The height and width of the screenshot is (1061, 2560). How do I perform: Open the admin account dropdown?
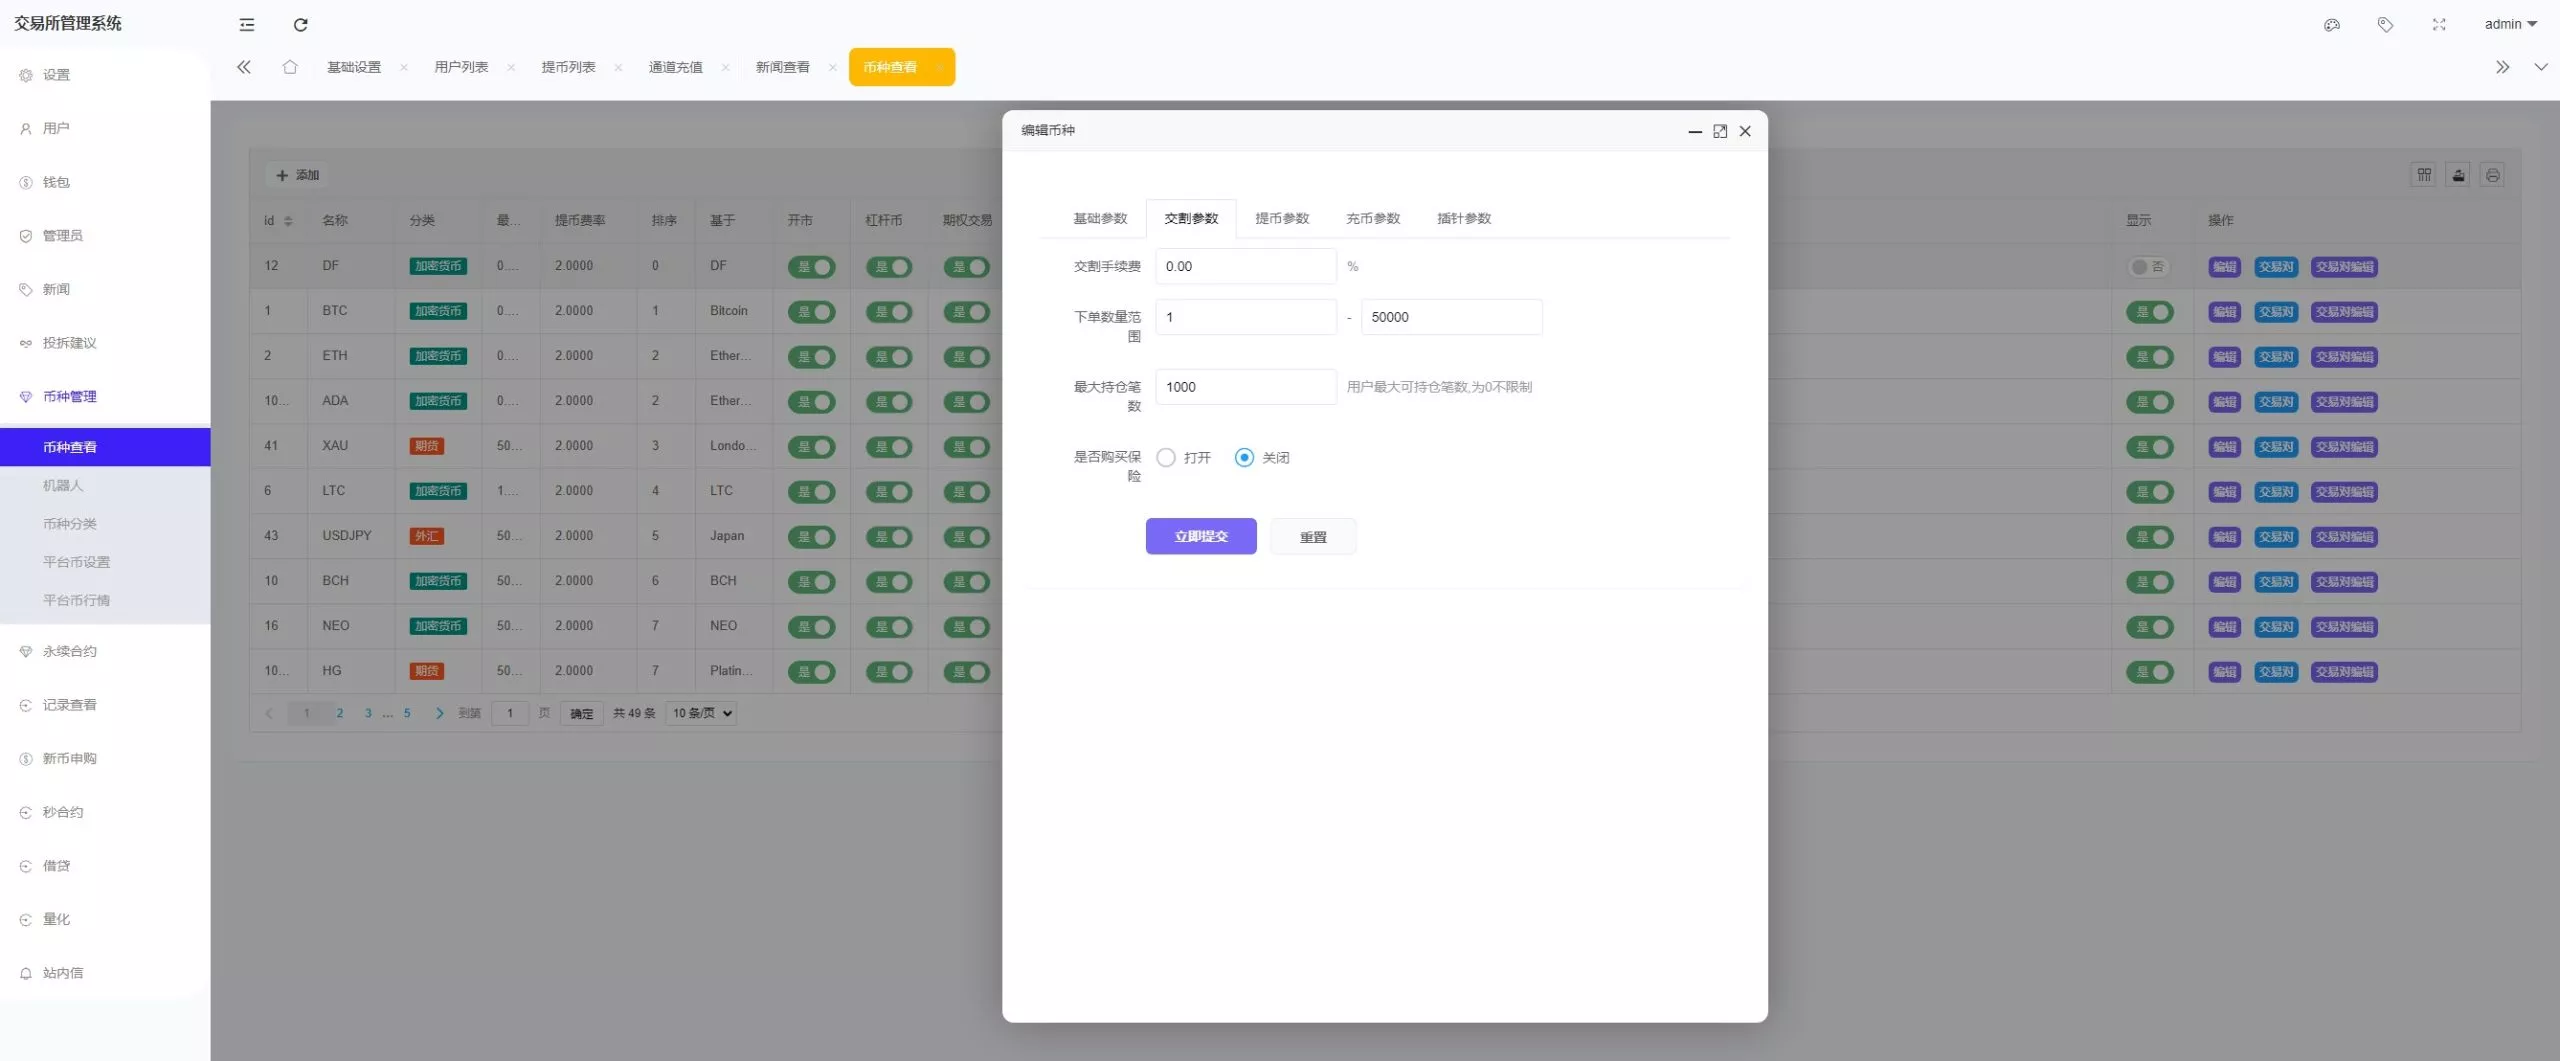click(2511, 24)
